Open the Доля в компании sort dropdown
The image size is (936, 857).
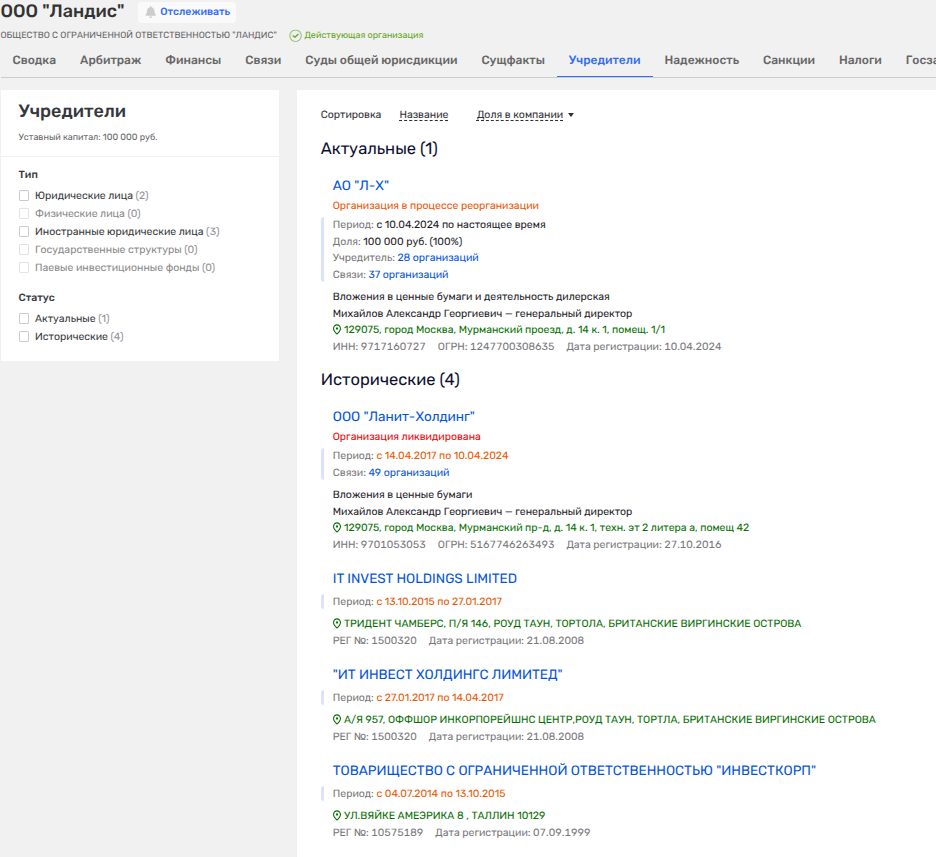525,115
